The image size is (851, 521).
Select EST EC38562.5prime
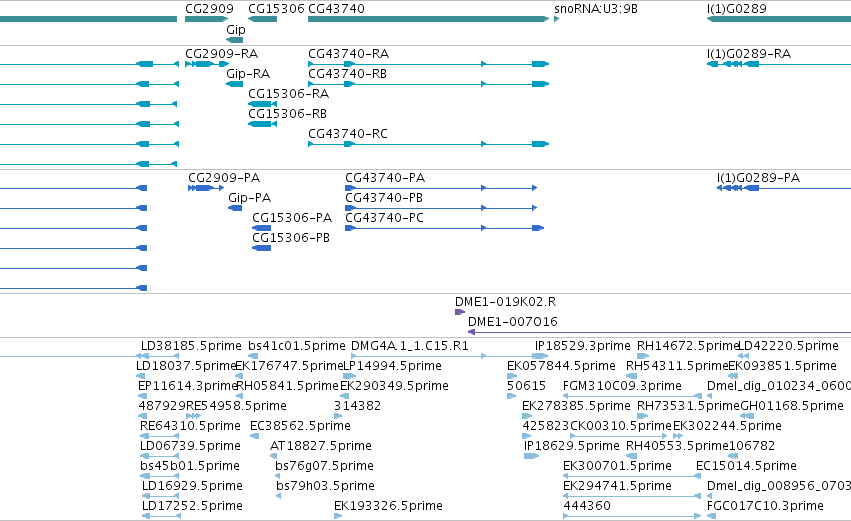pyautogui.click(x=300, y=426)
